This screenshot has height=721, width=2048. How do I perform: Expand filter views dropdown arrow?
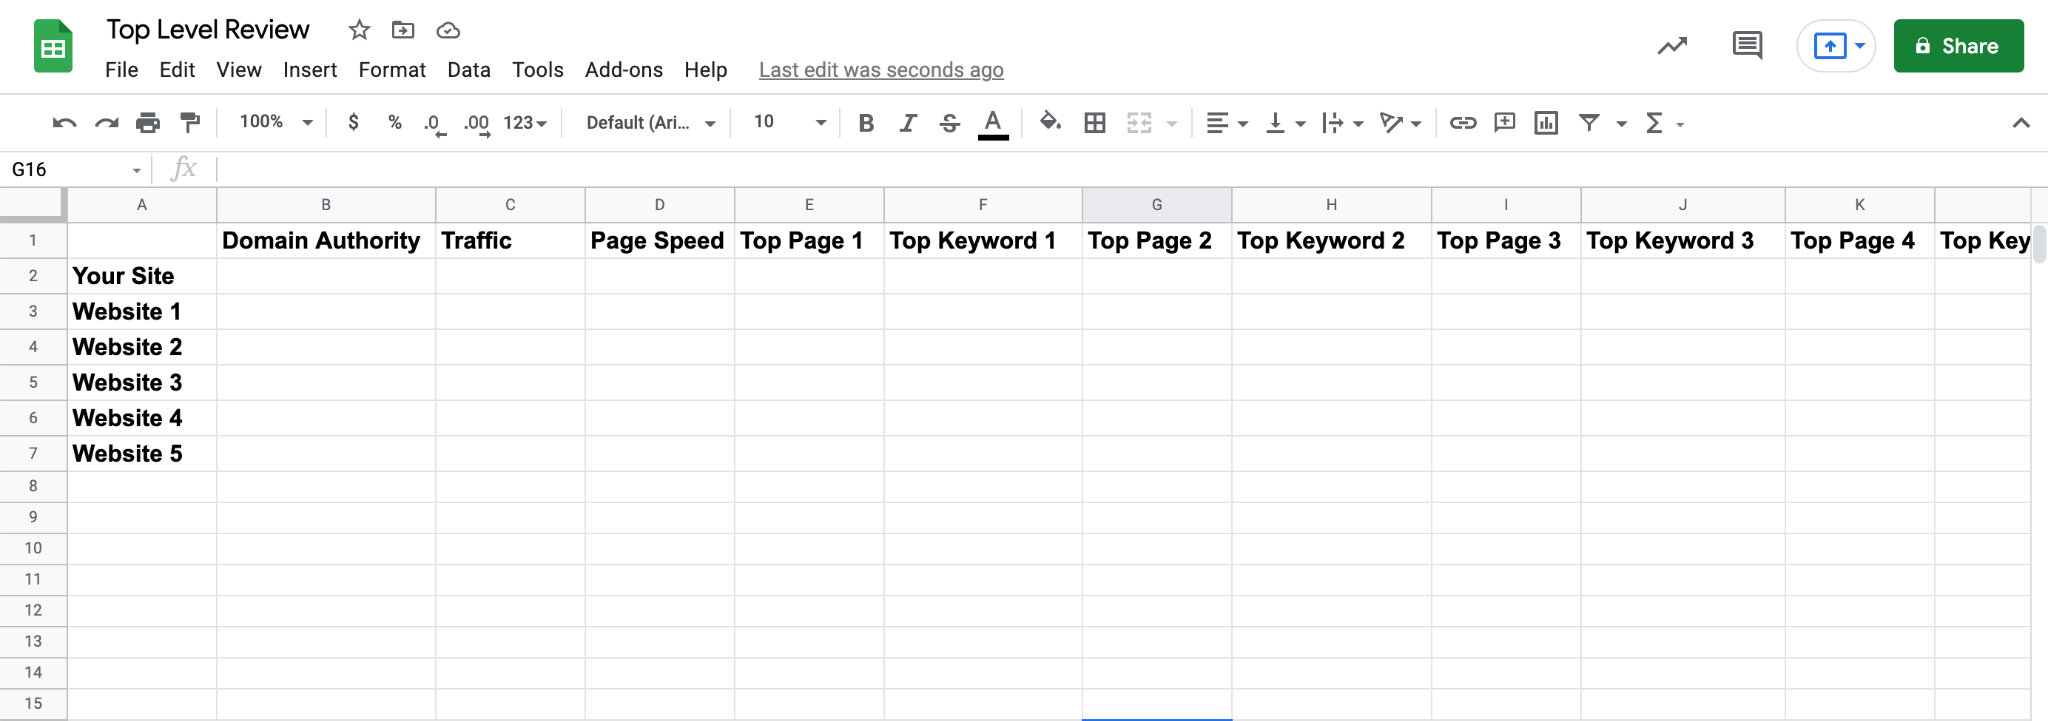(1622, 124)
